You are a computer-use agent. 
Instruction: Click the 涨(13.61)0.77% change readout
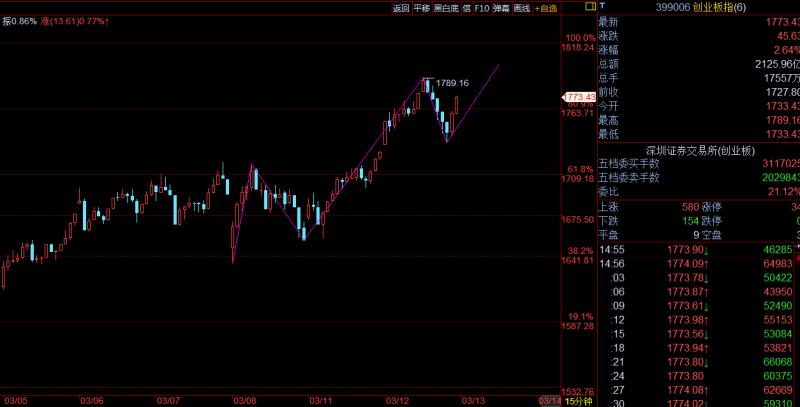click(75, 21)
